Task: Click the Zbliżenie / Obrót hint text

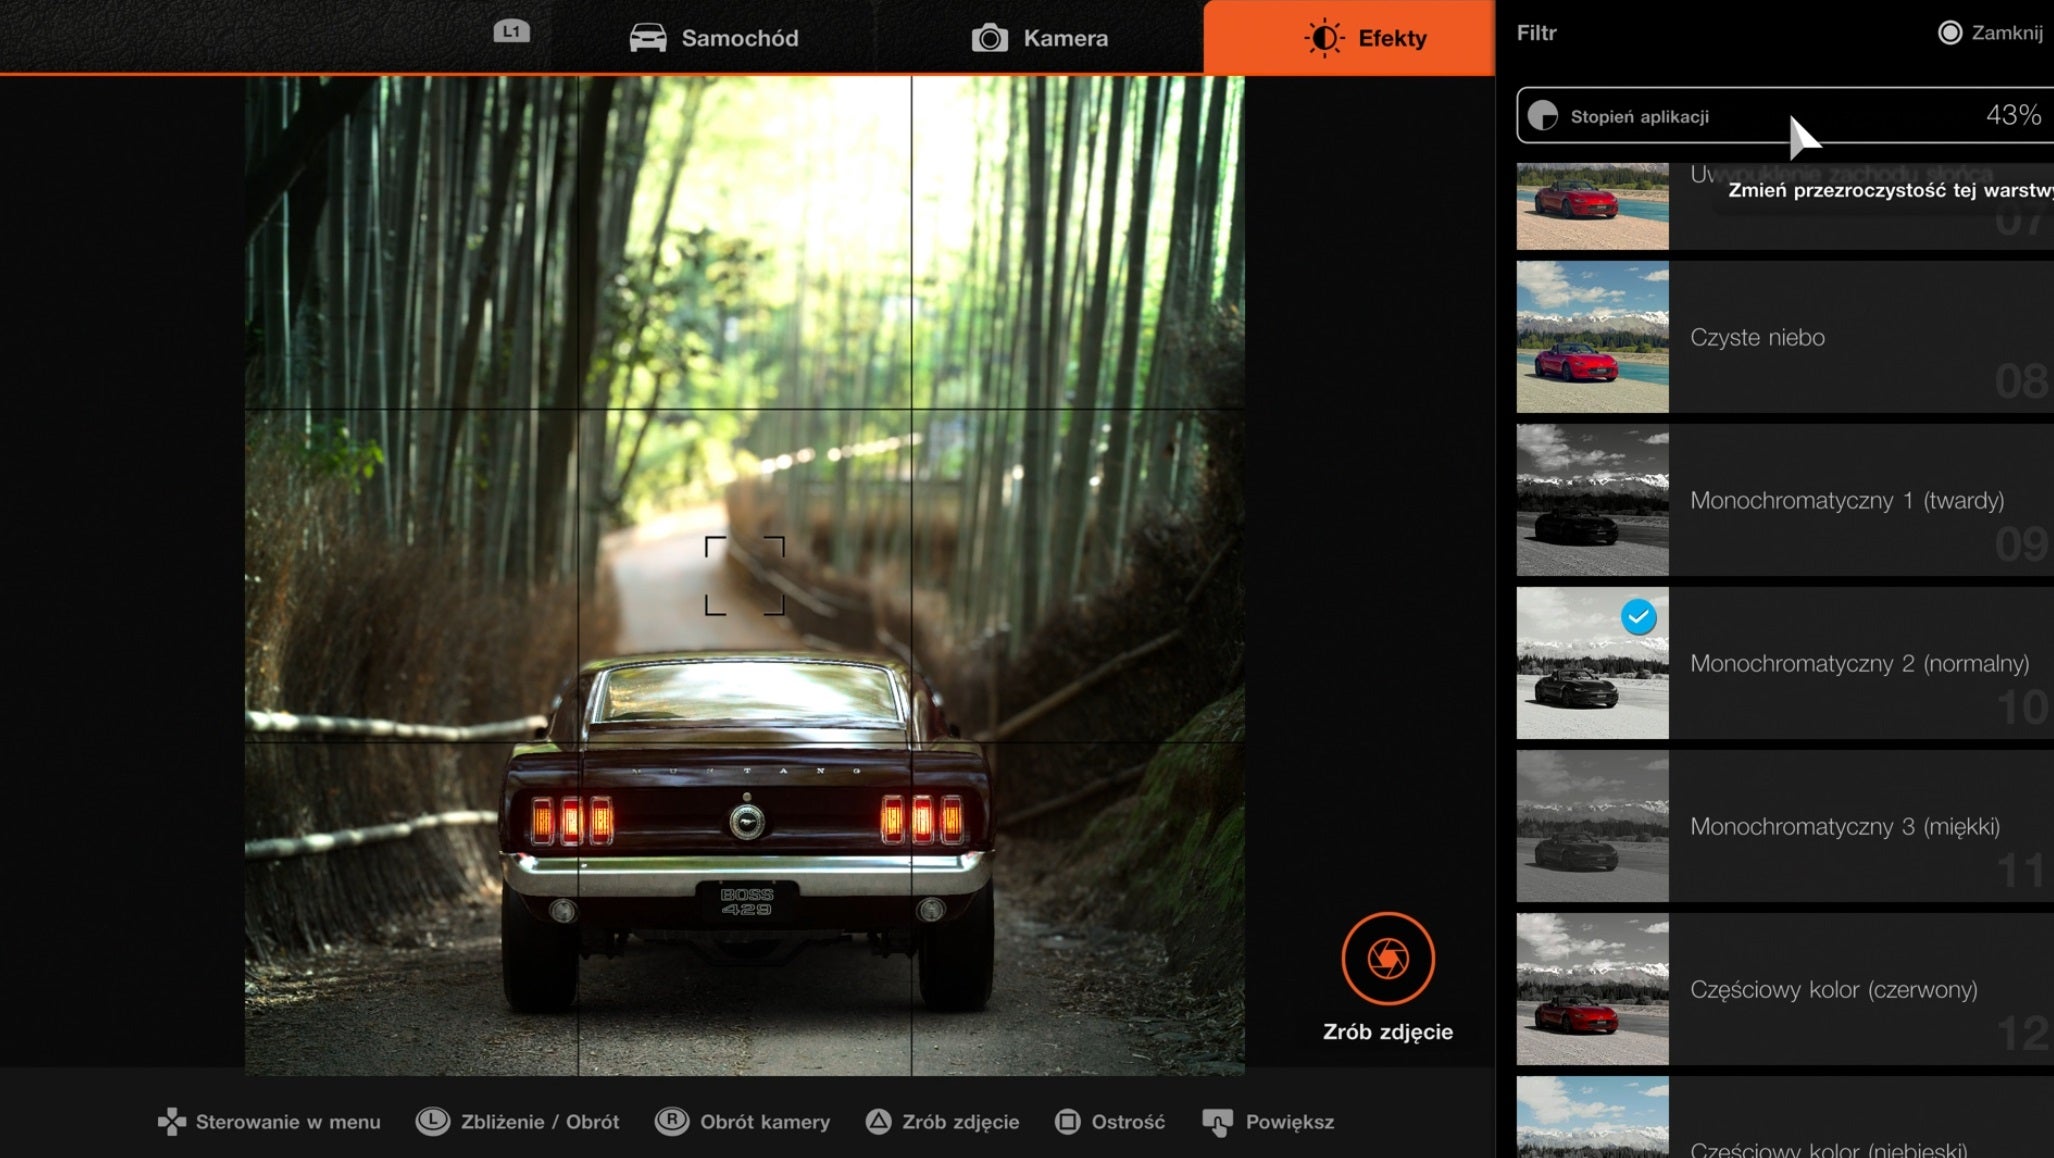Action: [x=540, y=1122]
